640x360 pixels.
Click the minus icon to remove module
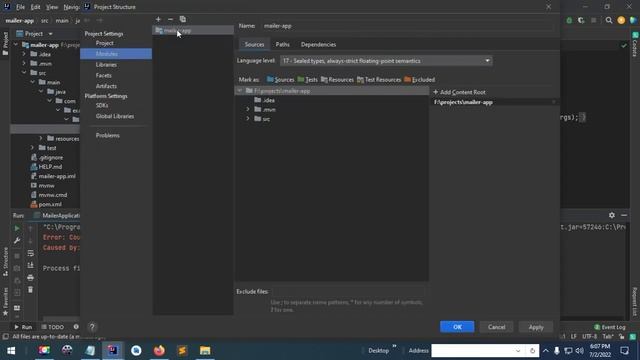pos(171,19)
